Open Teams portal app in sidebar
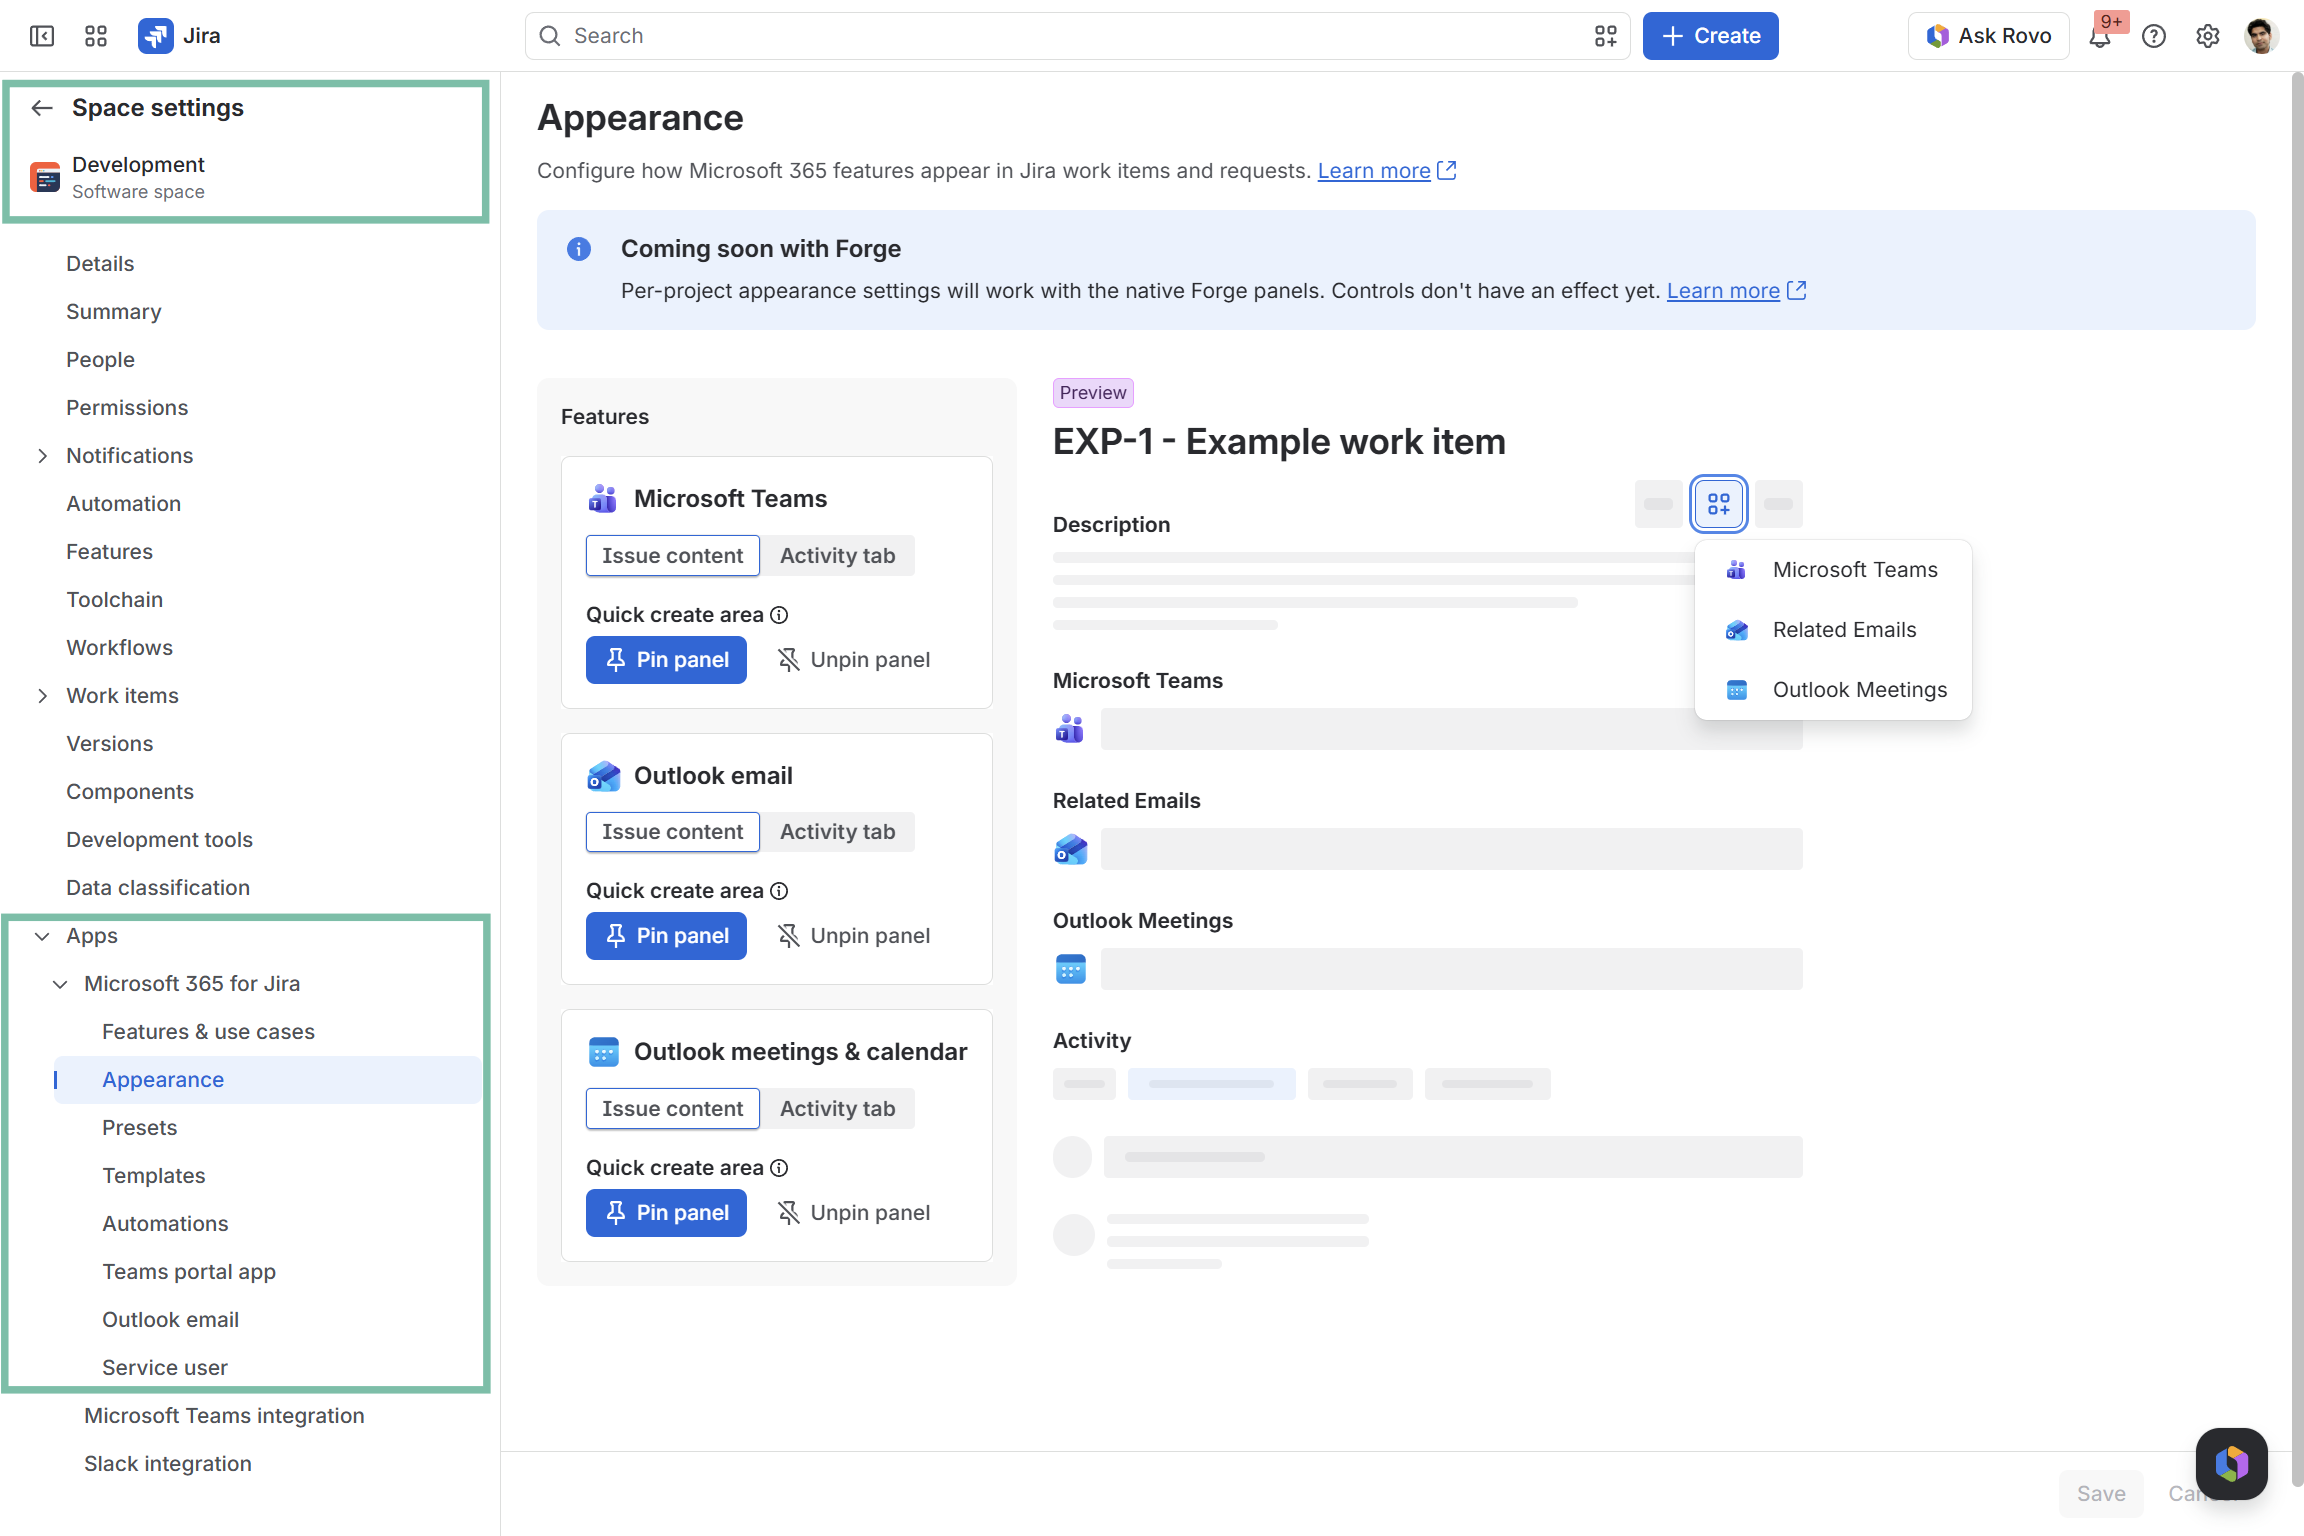Viewport: 2304px width, 1536px height. (x=189, y=1272)
